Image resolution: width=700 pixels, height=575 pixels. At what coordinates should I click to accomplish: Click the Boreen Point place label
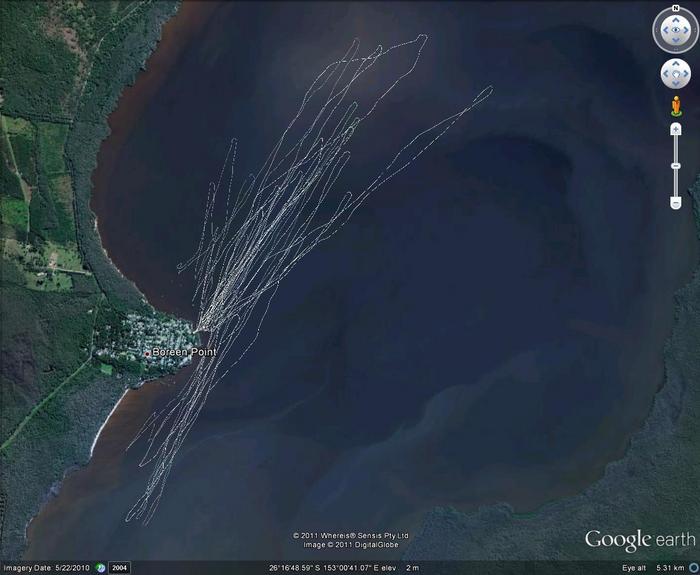(x=183, y=352)
